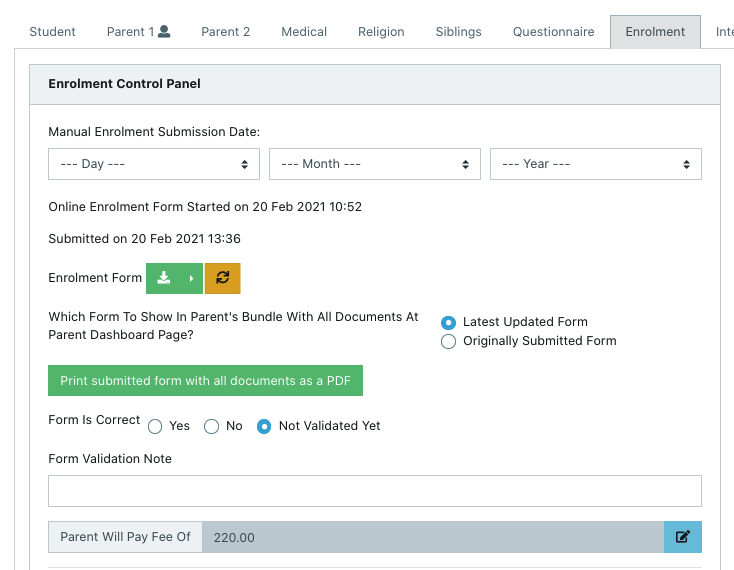Image resolution: width=734 pixels, height=570 pixels.
Task: Click the Form Validation Note text field
Action: [x=374, y=491]
